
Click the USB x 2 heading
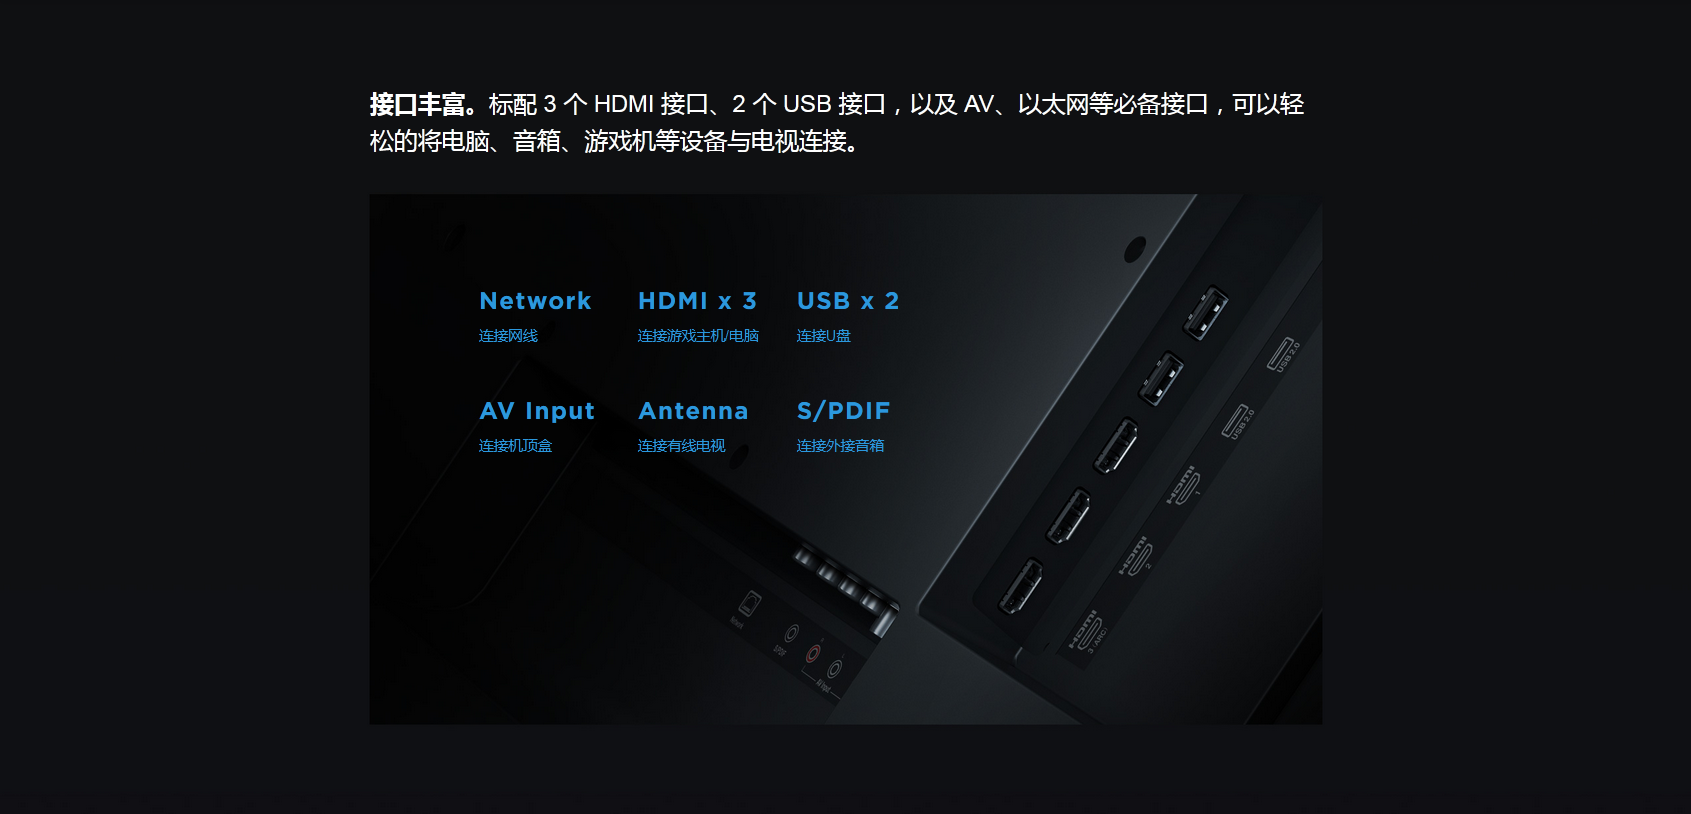click(x=848, y=301)
